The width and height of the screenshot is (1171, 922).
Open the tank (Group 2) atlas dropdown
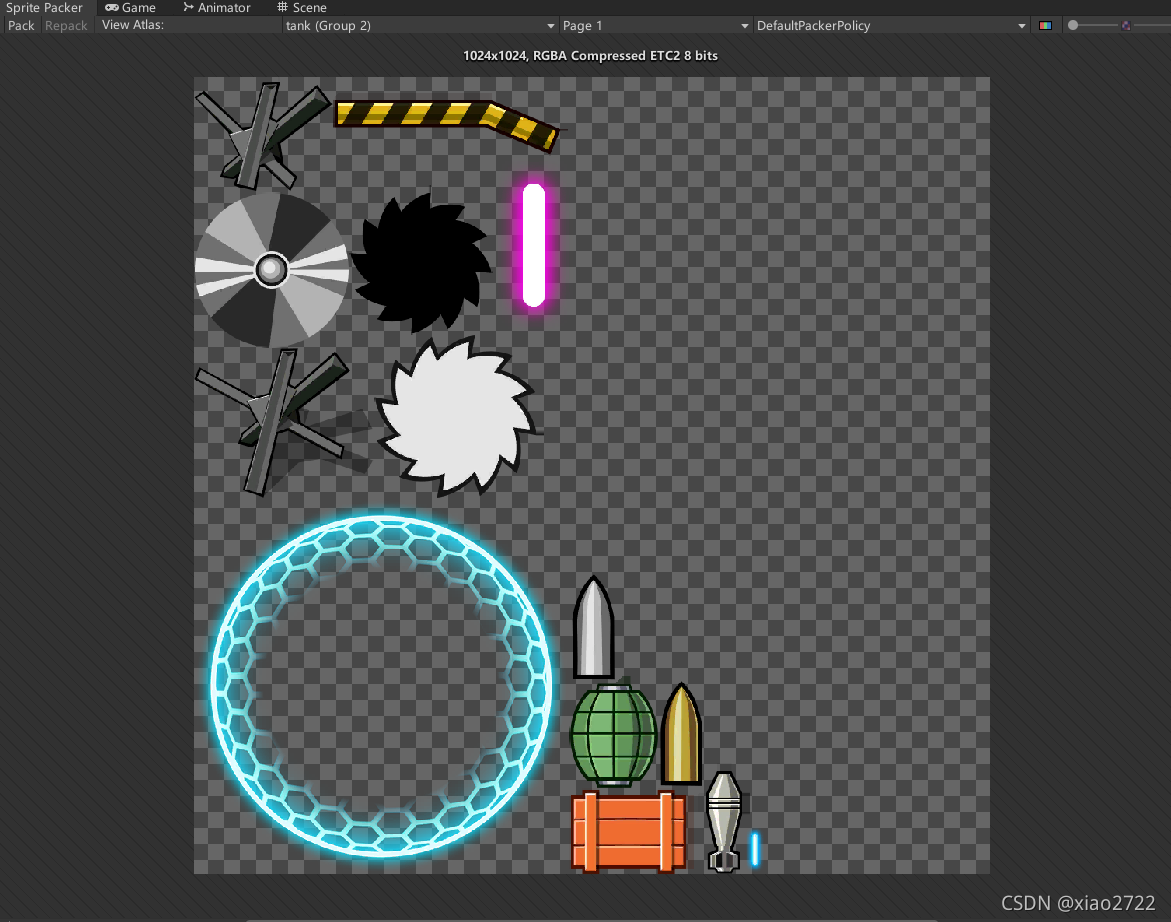tap(420, 25)
